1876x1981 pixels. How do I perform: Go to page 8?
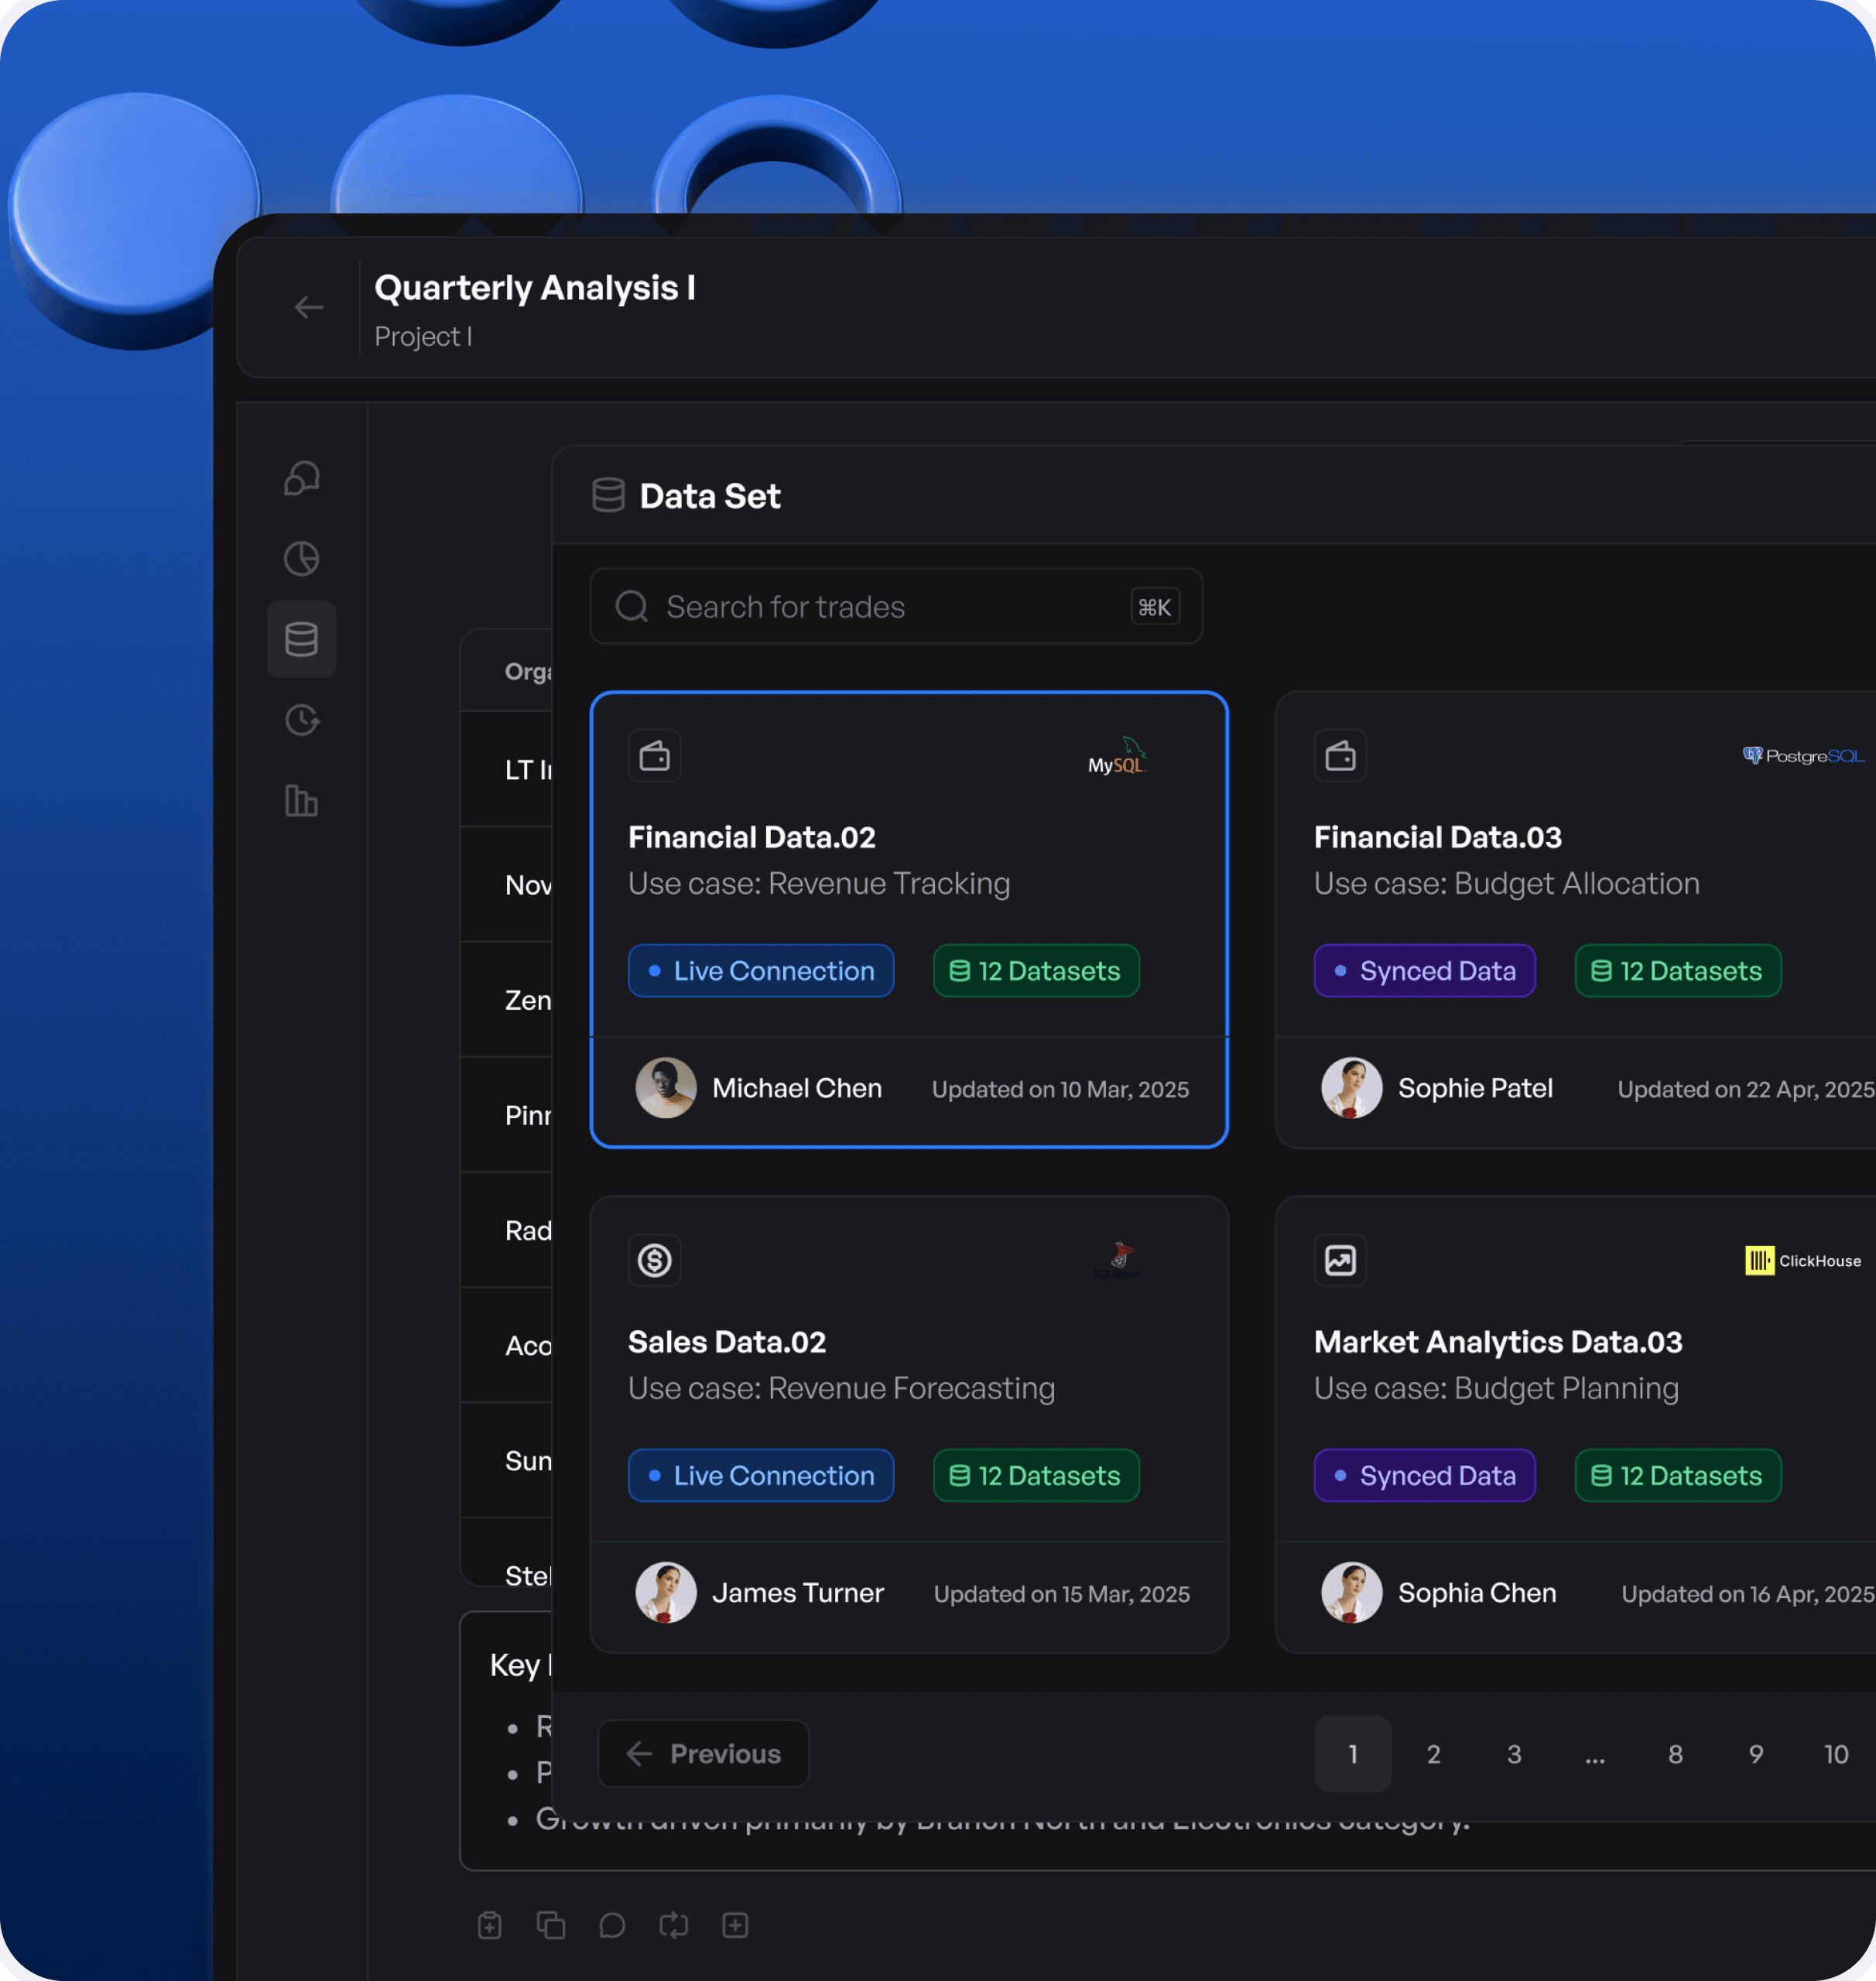point(1675,1754)
